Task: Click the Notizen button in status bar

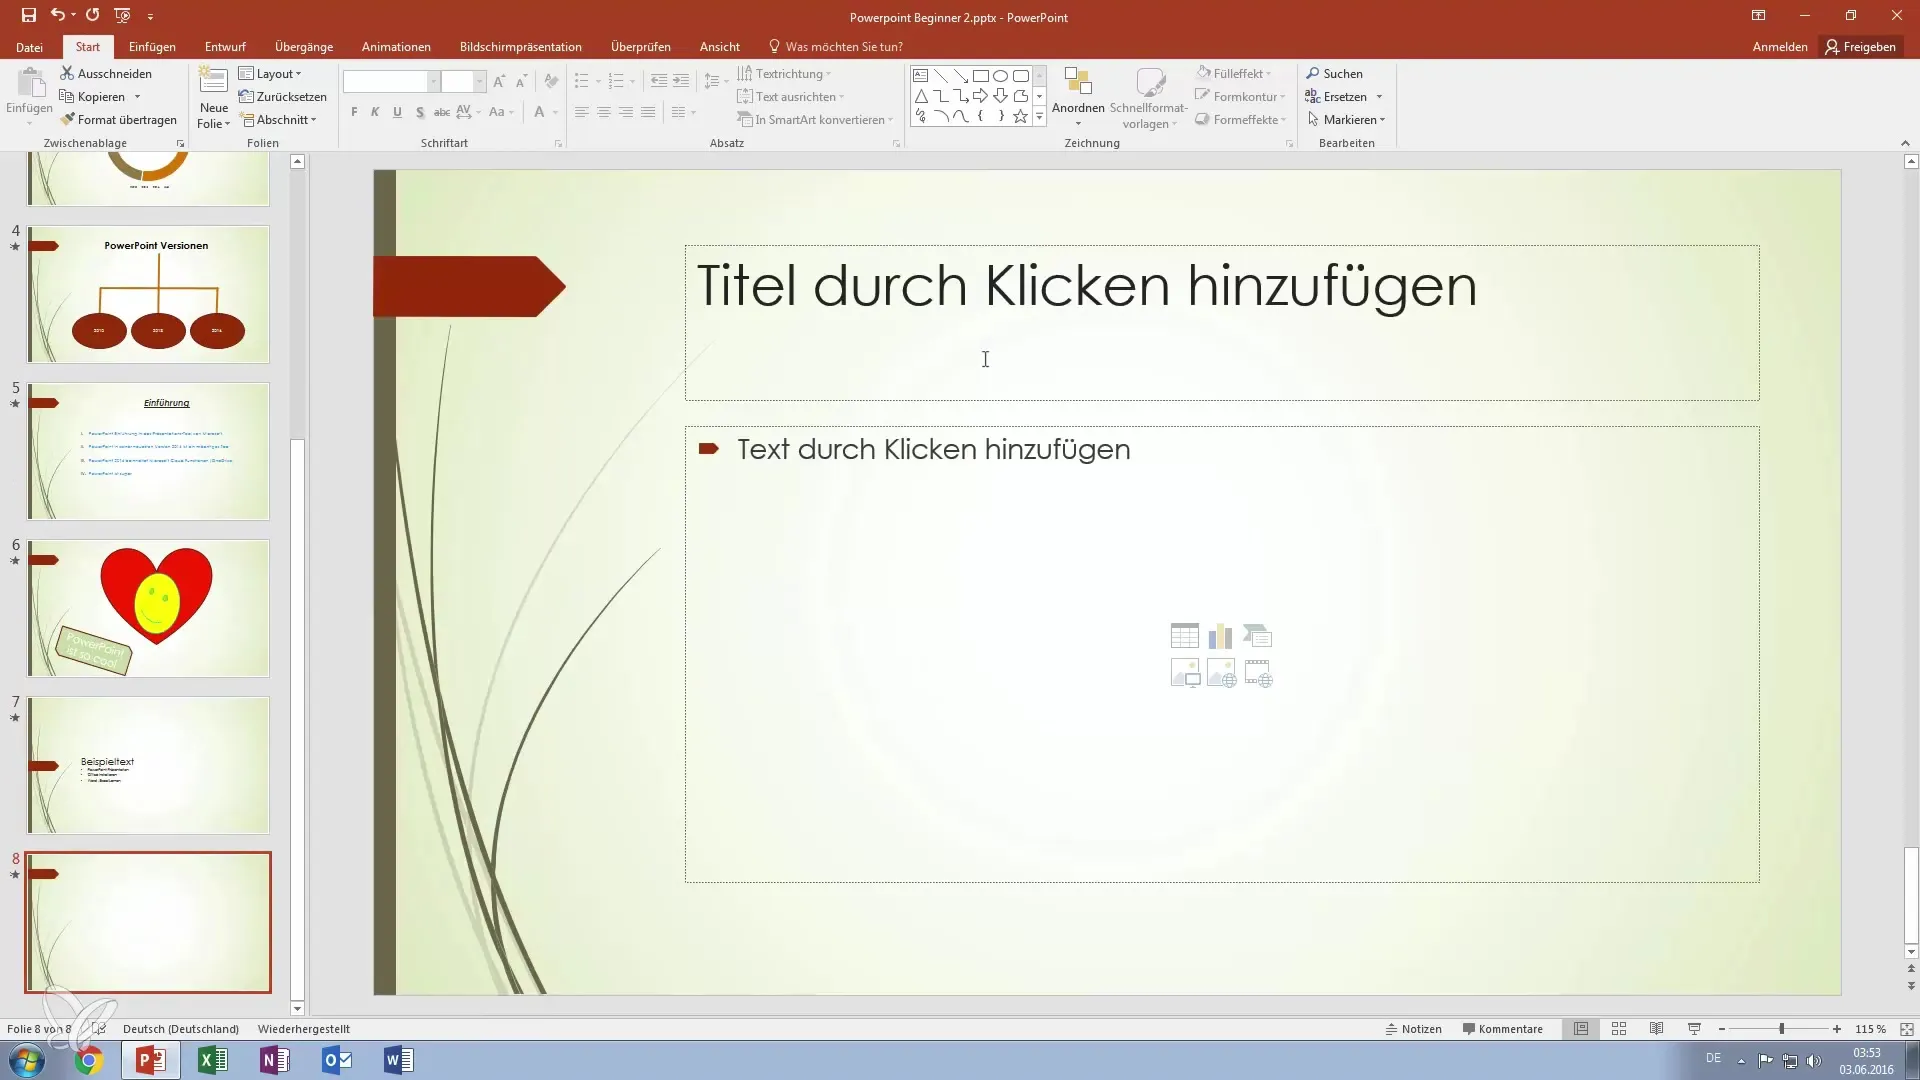Action: pos(1413,1029)
